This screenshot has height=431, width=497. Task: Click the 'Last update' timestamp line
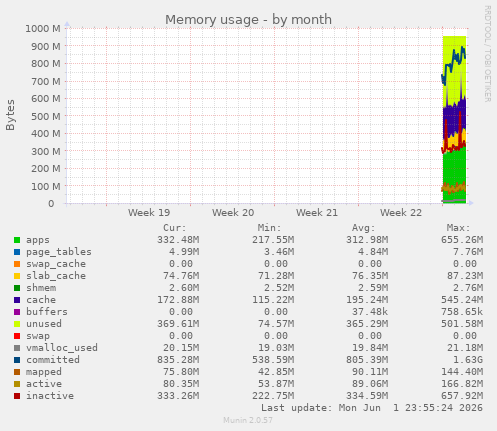(372, 408)
